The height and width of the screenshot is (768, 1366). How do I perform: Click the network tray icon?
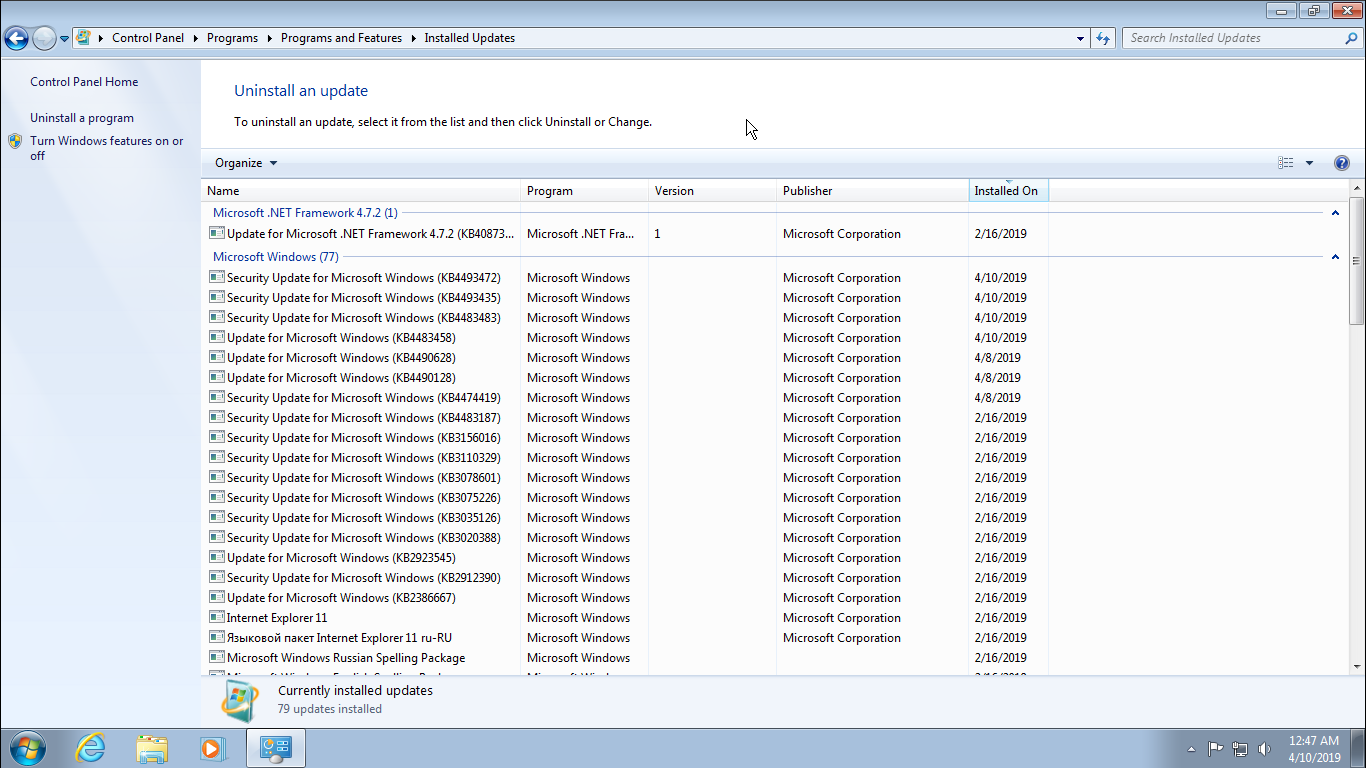(1241, 748)
